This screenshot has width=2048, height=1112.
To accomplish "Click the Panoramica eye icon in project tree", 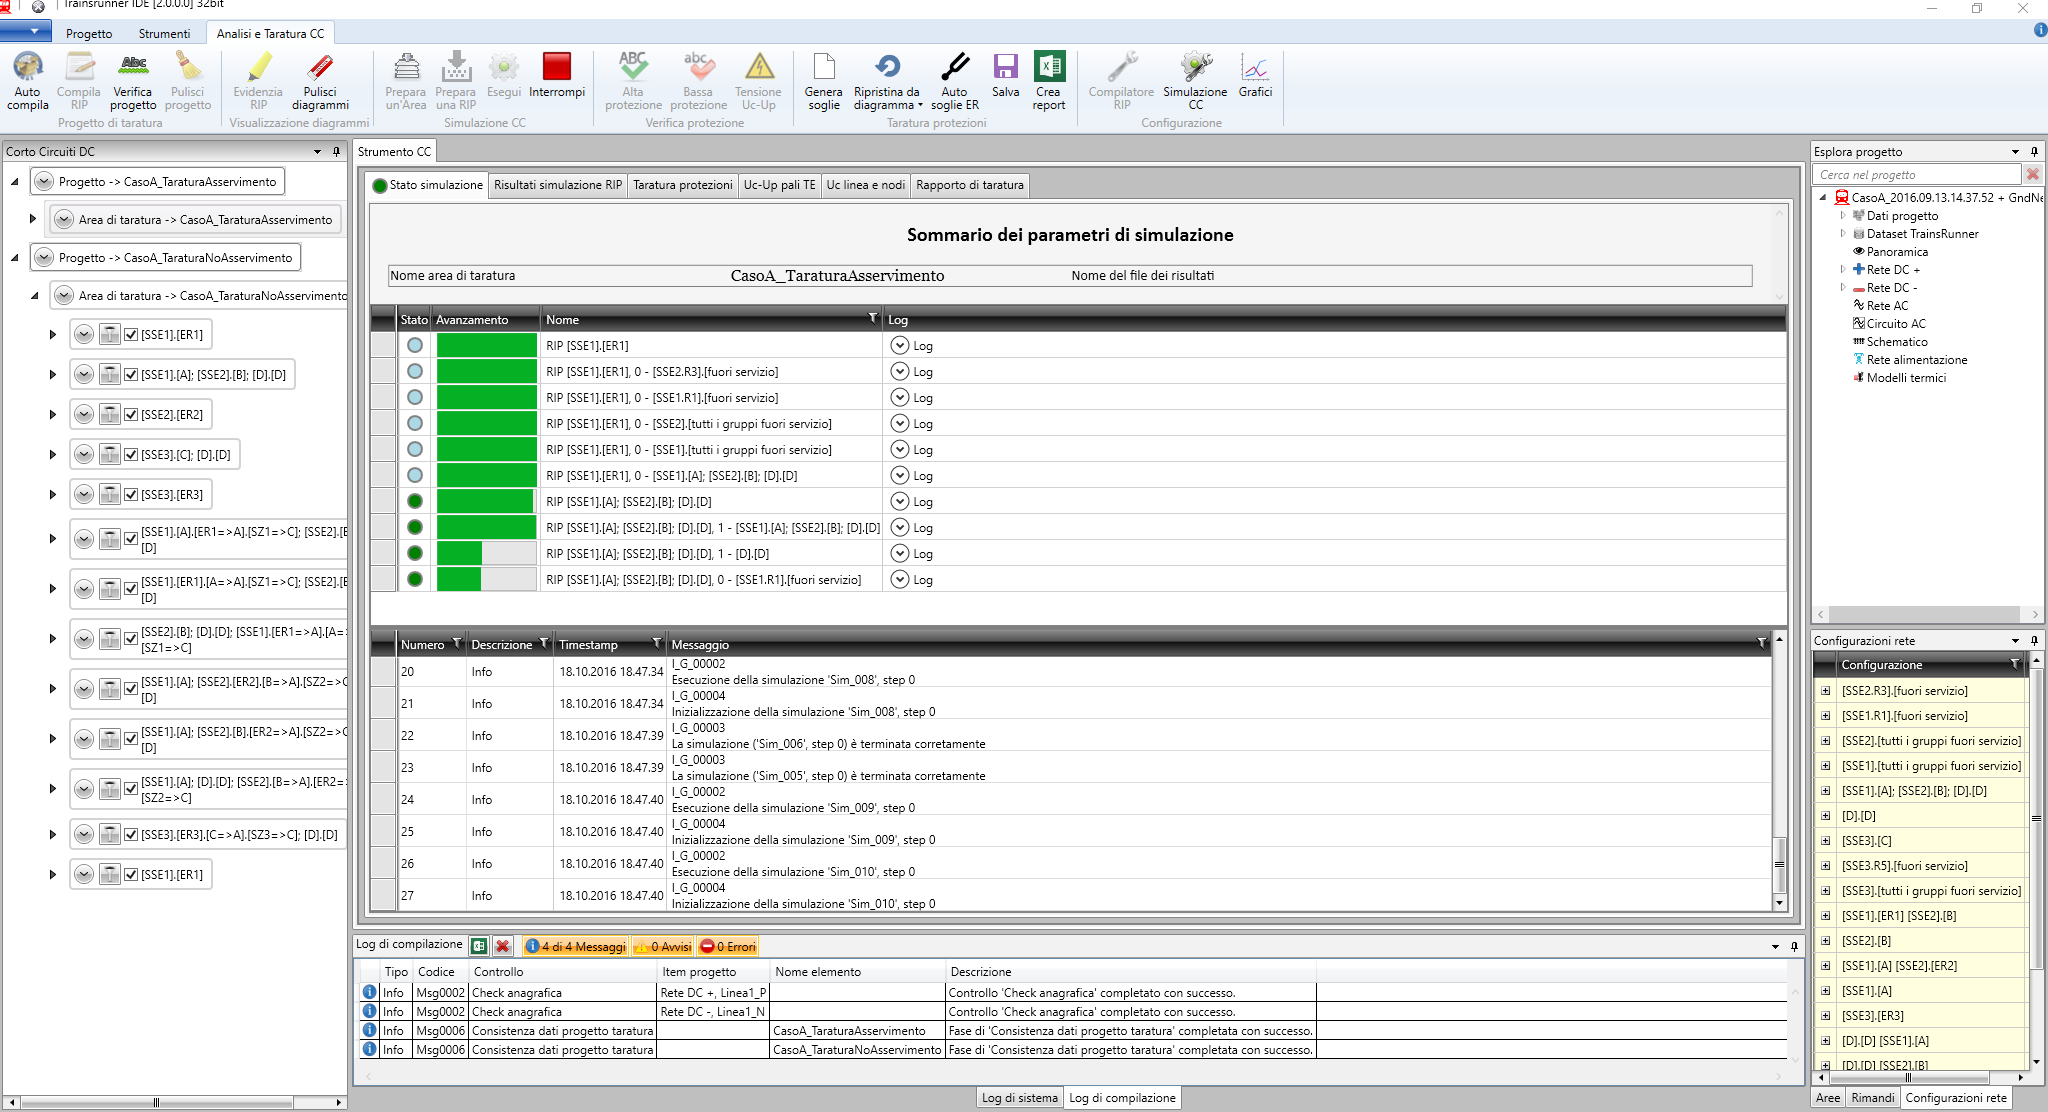I will point(1859,252).
